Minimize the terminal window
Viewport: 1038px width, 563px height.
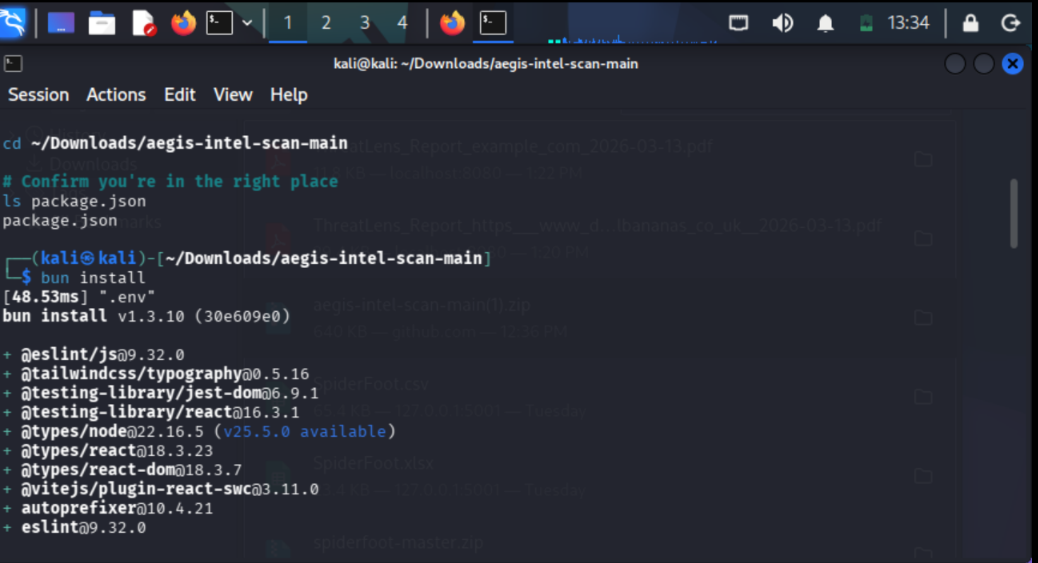[955, 64]
